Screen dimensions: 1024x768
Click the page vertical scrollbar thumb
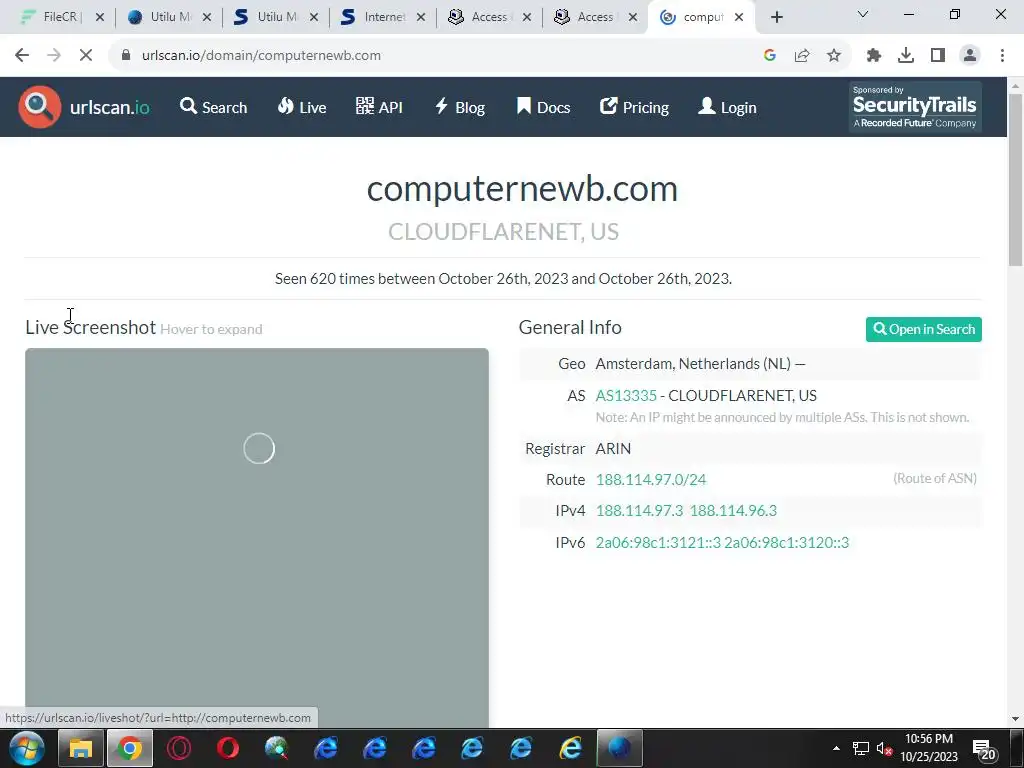coord(1015,180)
